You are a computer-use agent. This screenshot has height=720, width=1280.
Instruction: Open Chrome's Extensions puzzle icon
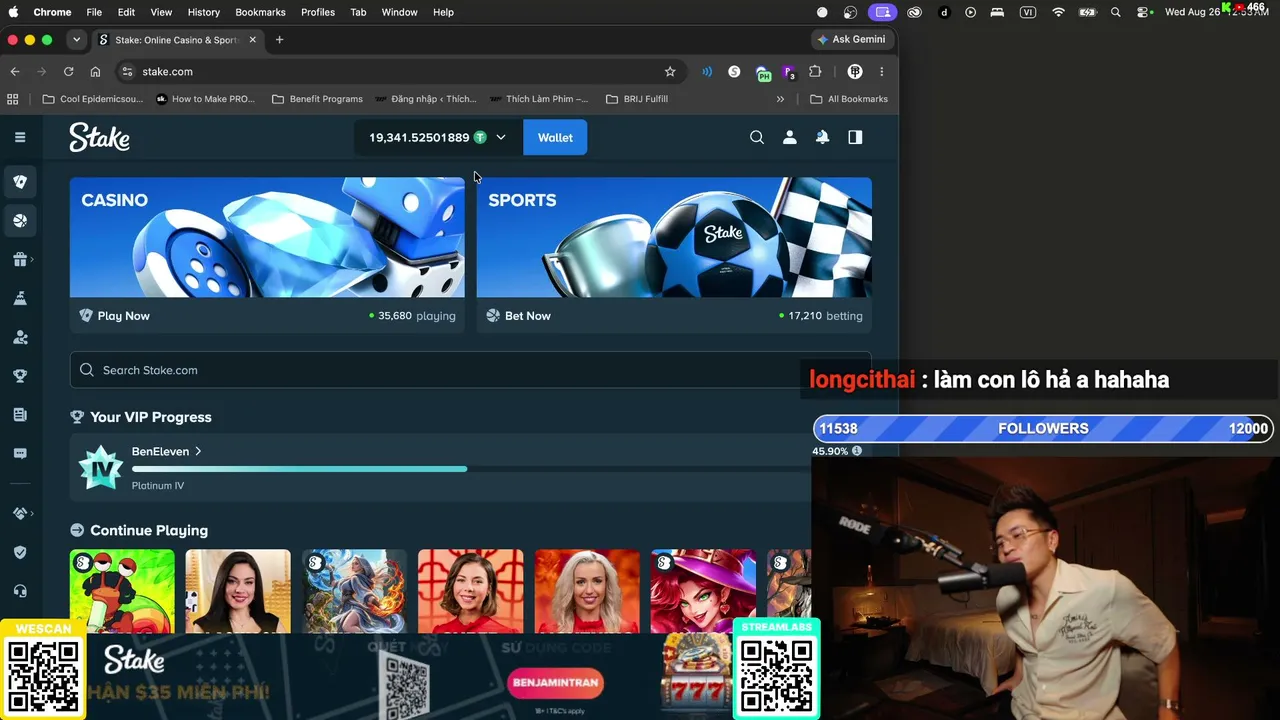(815, 72)
